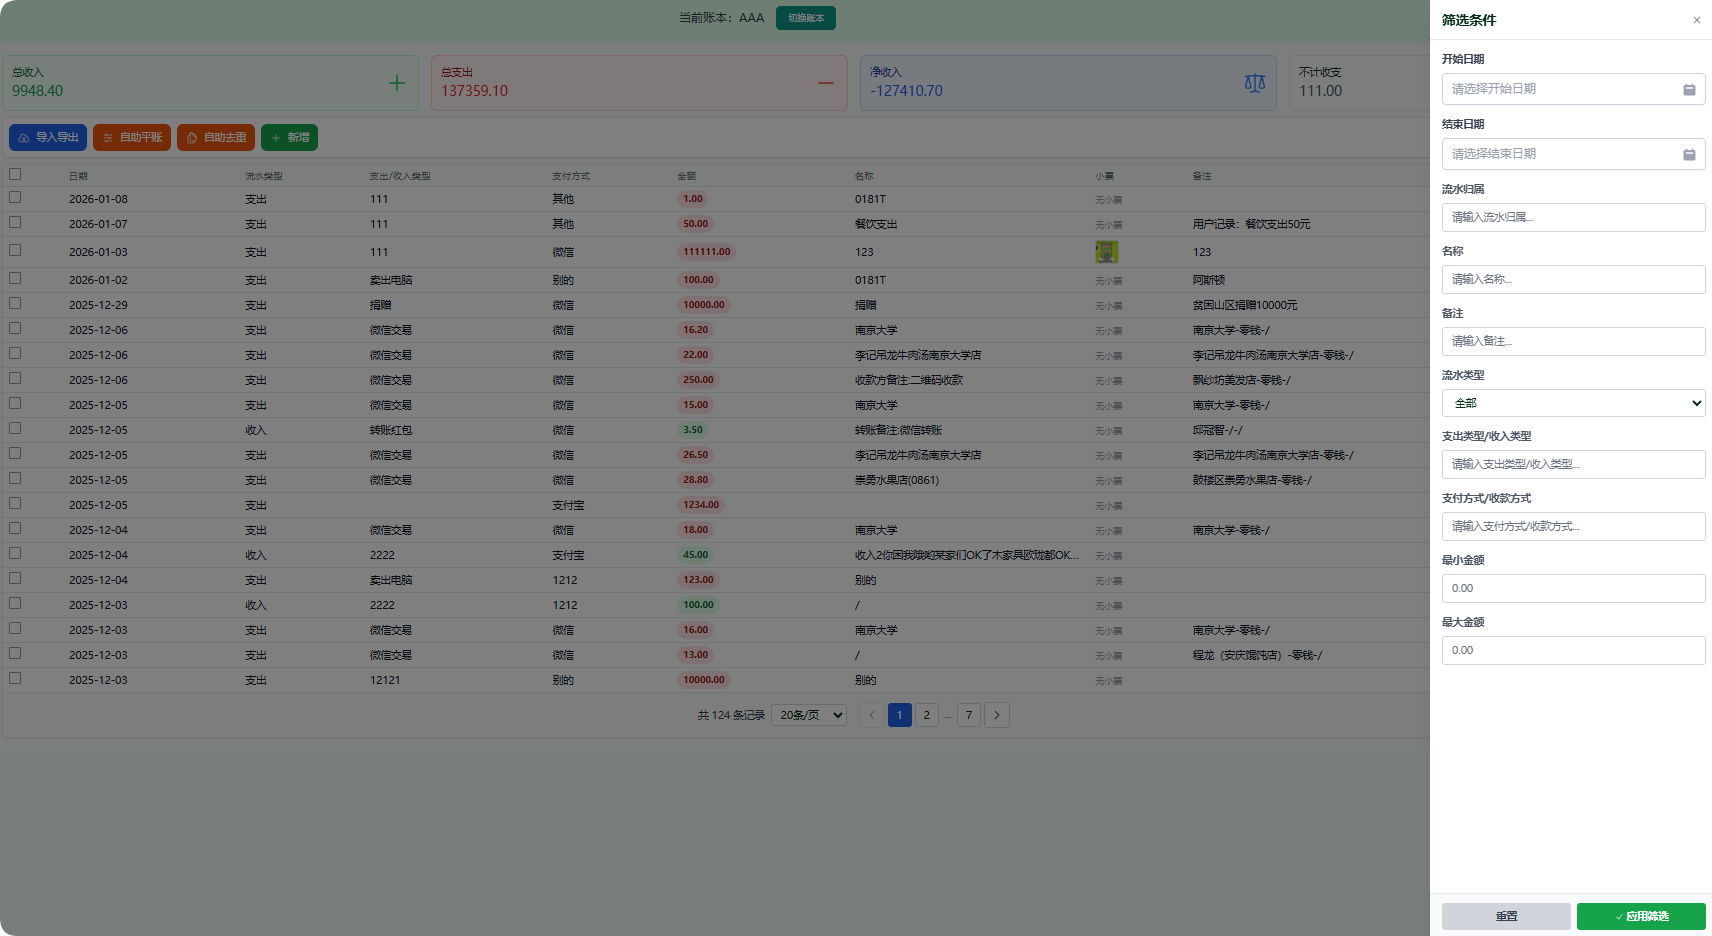Open the receipt thumbnail for 2026-01-03 row
This screenshot has height=936, width=1712.
pyautogui.click(x=1106, y=252)
